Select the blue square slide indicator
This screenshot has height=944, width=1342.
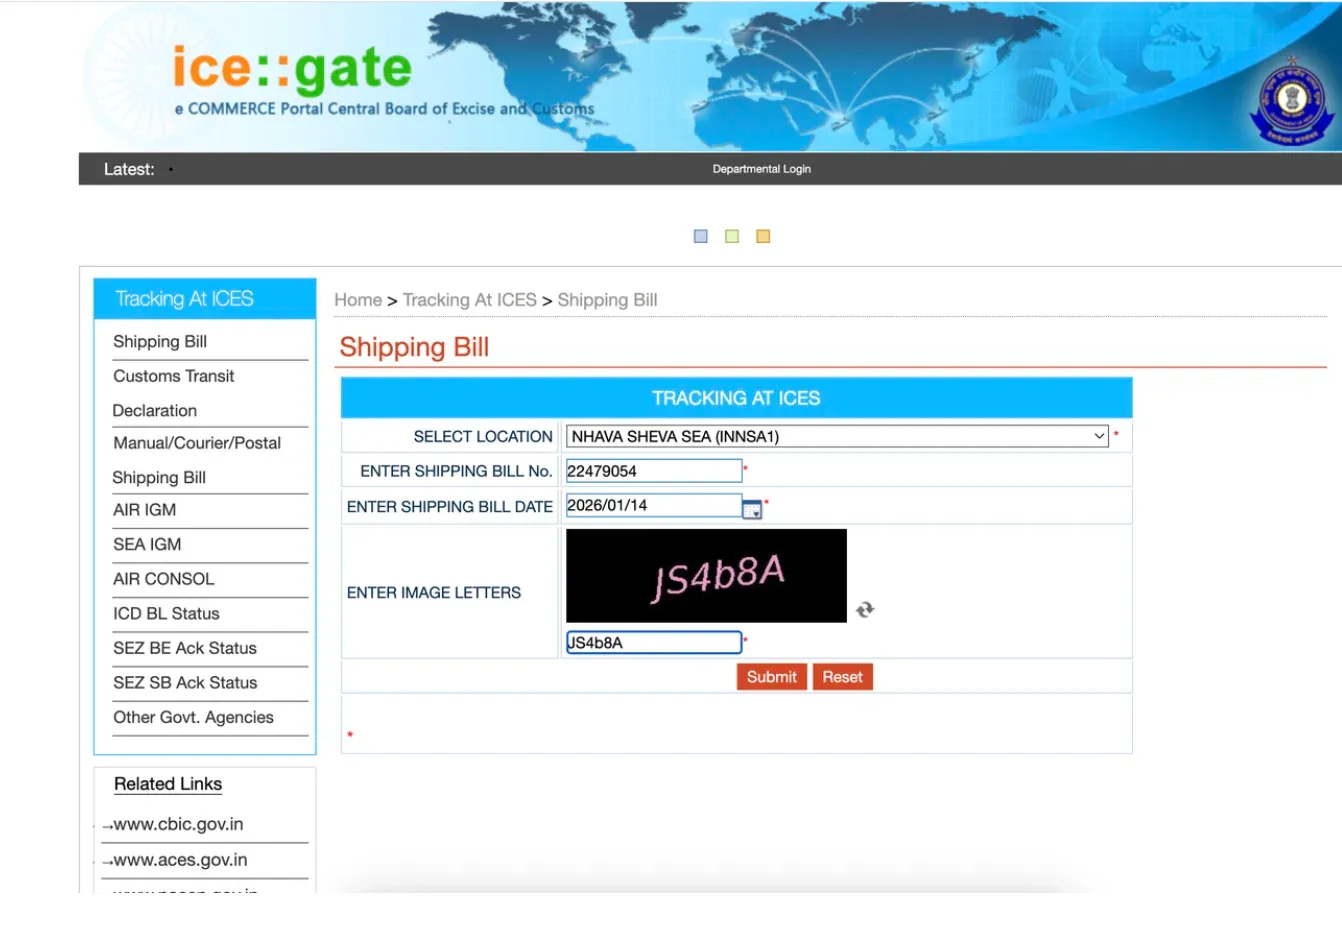point(701,237)
